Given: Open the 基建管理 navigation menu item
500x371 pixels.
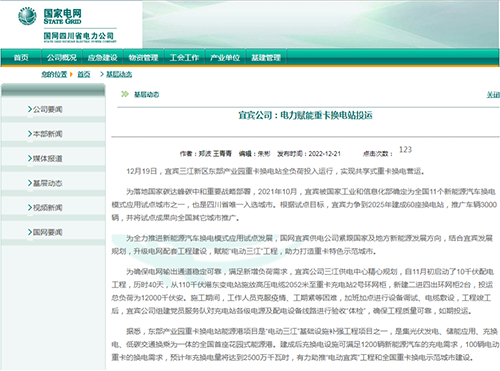Looking at the screenshot, I should pos(266,58).
